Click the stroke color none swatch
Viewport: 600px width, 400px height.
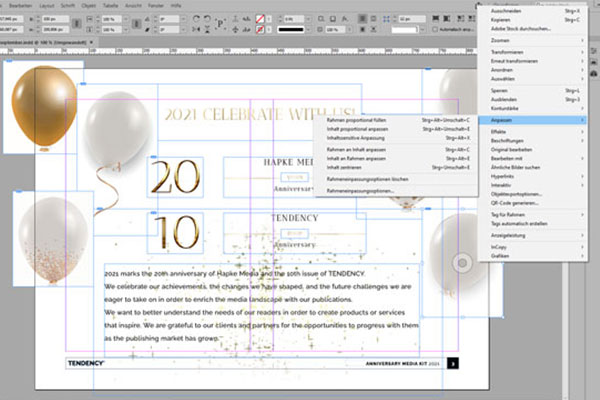click(x=260, y=29)
